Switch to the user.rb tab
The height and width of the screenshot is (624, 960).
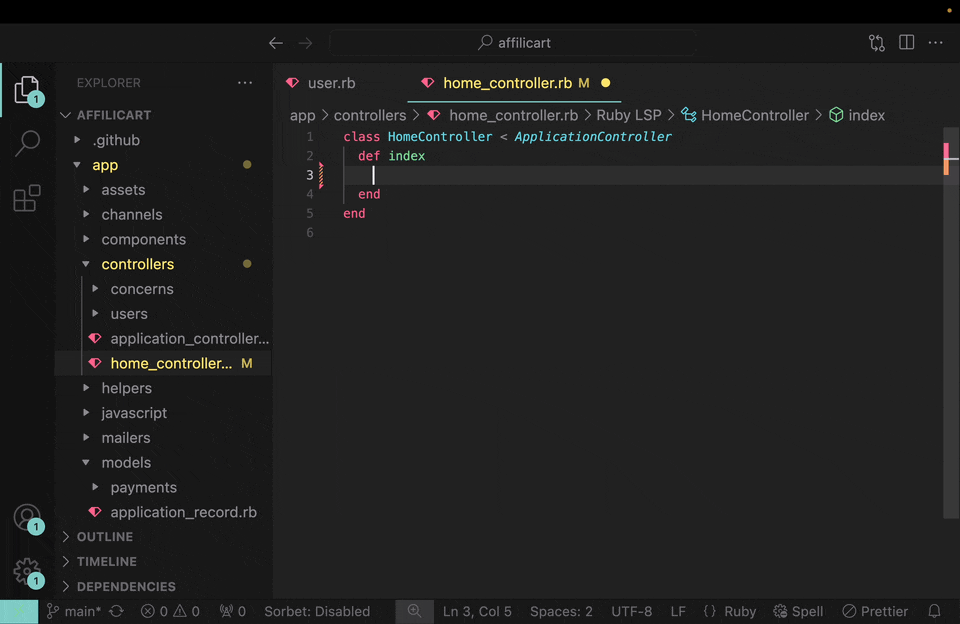click(330, 83)
